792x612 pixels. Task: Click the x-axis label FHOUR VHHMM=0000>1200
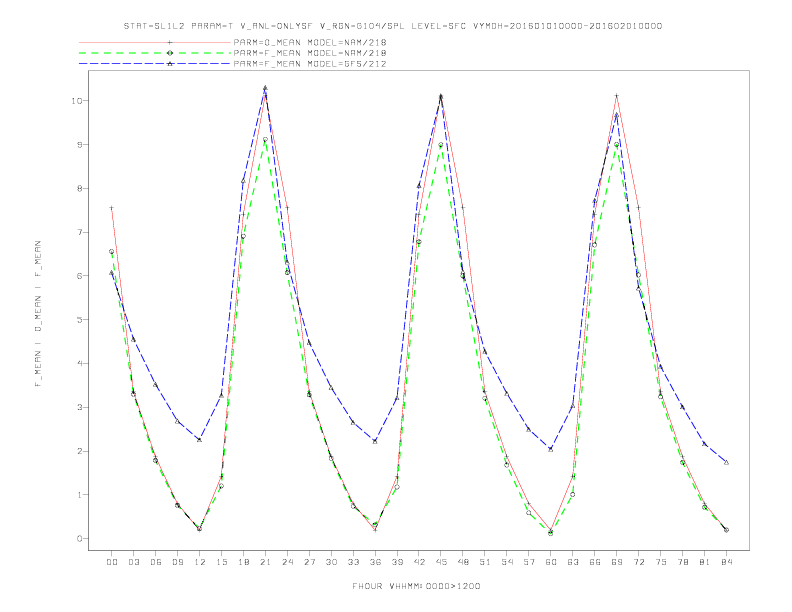(x=416, y=586)
